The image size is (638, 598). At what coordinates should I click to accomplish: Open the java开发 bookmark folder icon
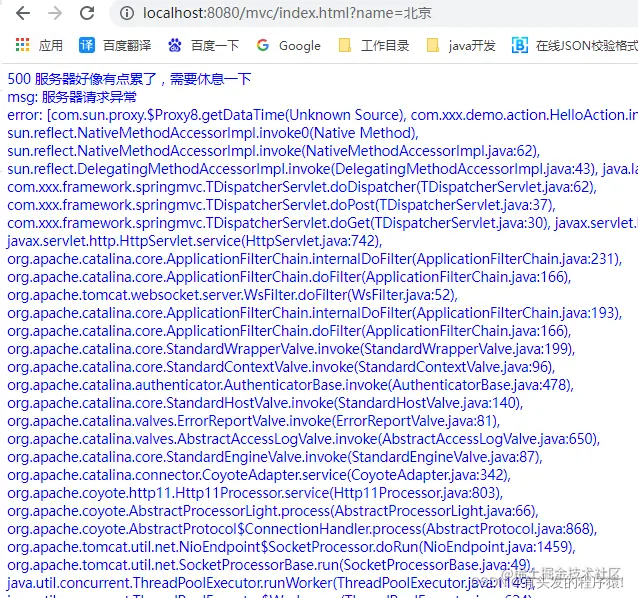point(433,45)
